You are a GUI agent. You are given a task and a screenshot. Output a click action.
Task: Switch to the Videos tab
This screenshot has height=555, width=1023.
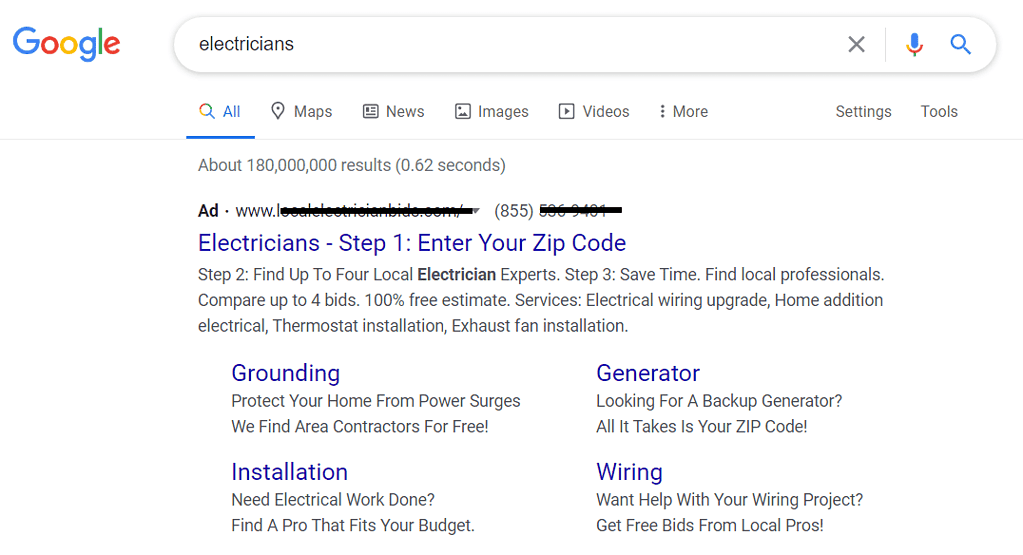pyautogui.click(x=594, y=112)
